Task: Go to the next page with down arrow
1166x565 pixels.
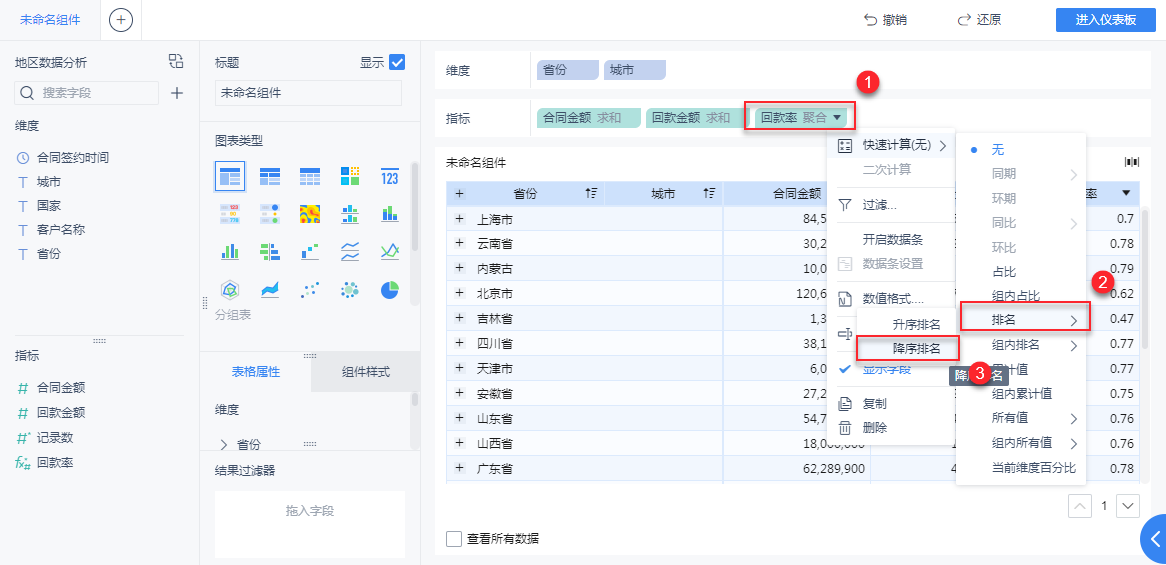Action: [x=1128, y=506]
